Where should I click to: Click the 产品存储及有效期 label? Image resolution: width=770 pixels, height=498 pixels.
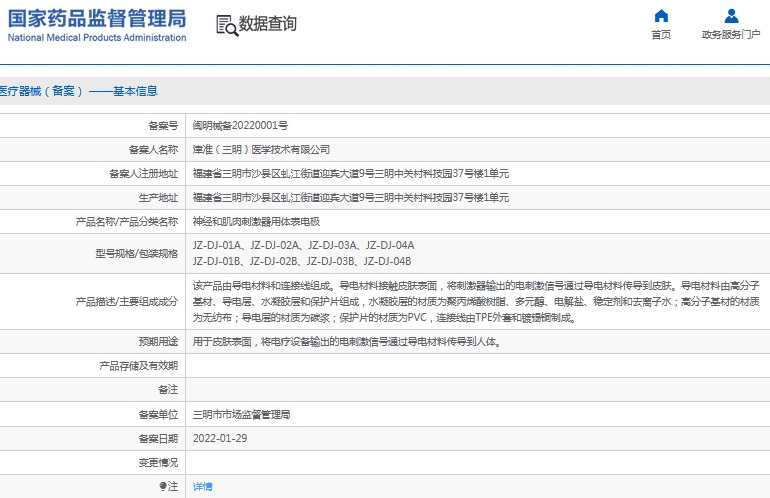[138, 366]
